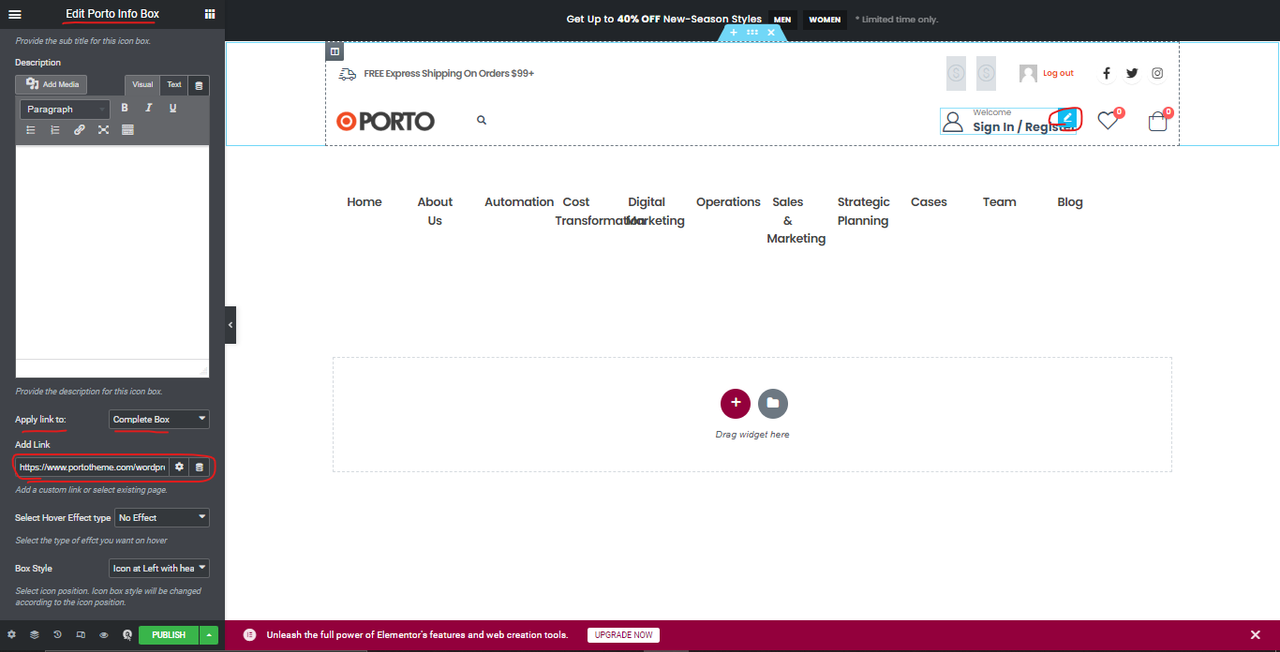Click inside the description text area
This screenshot has width=1280, height=652.
pyautogui.click(x=112, y=253)
